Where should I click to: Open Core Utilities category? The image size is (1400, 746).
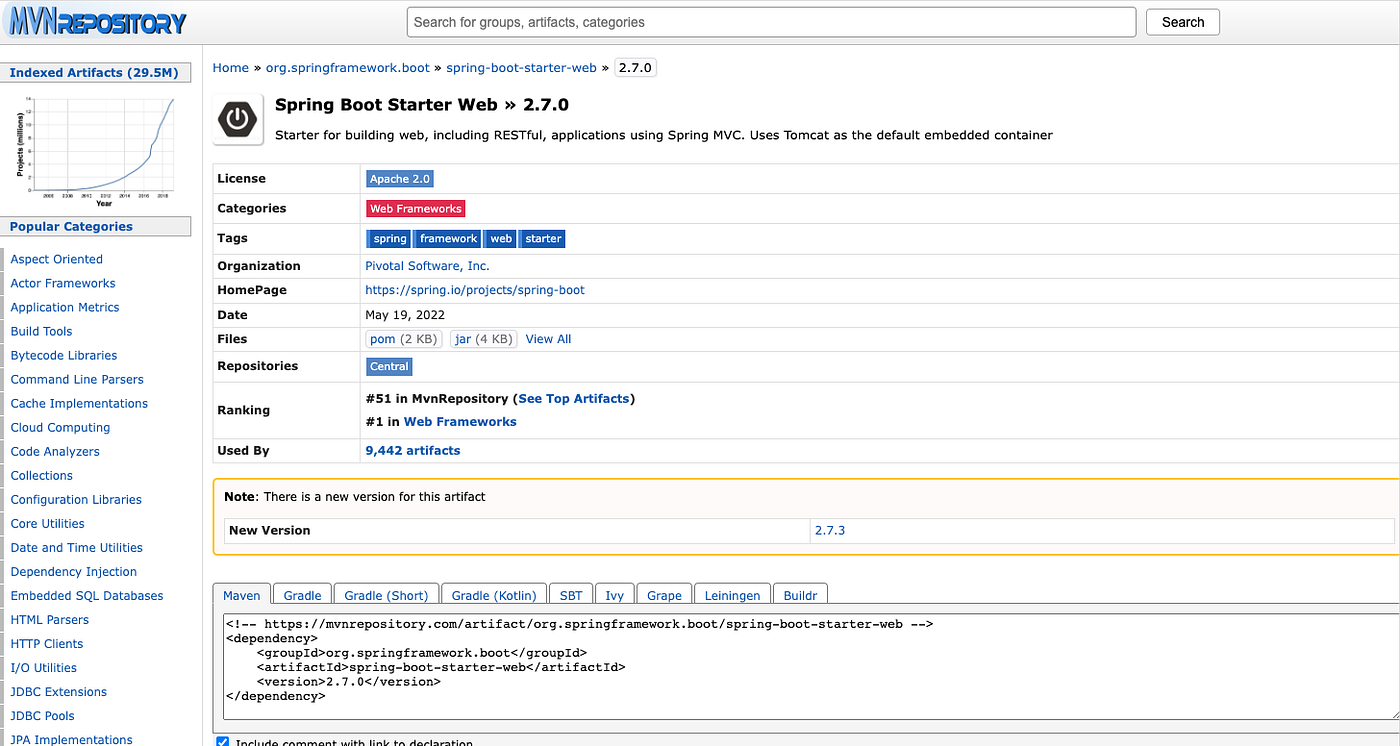(47, 523)
